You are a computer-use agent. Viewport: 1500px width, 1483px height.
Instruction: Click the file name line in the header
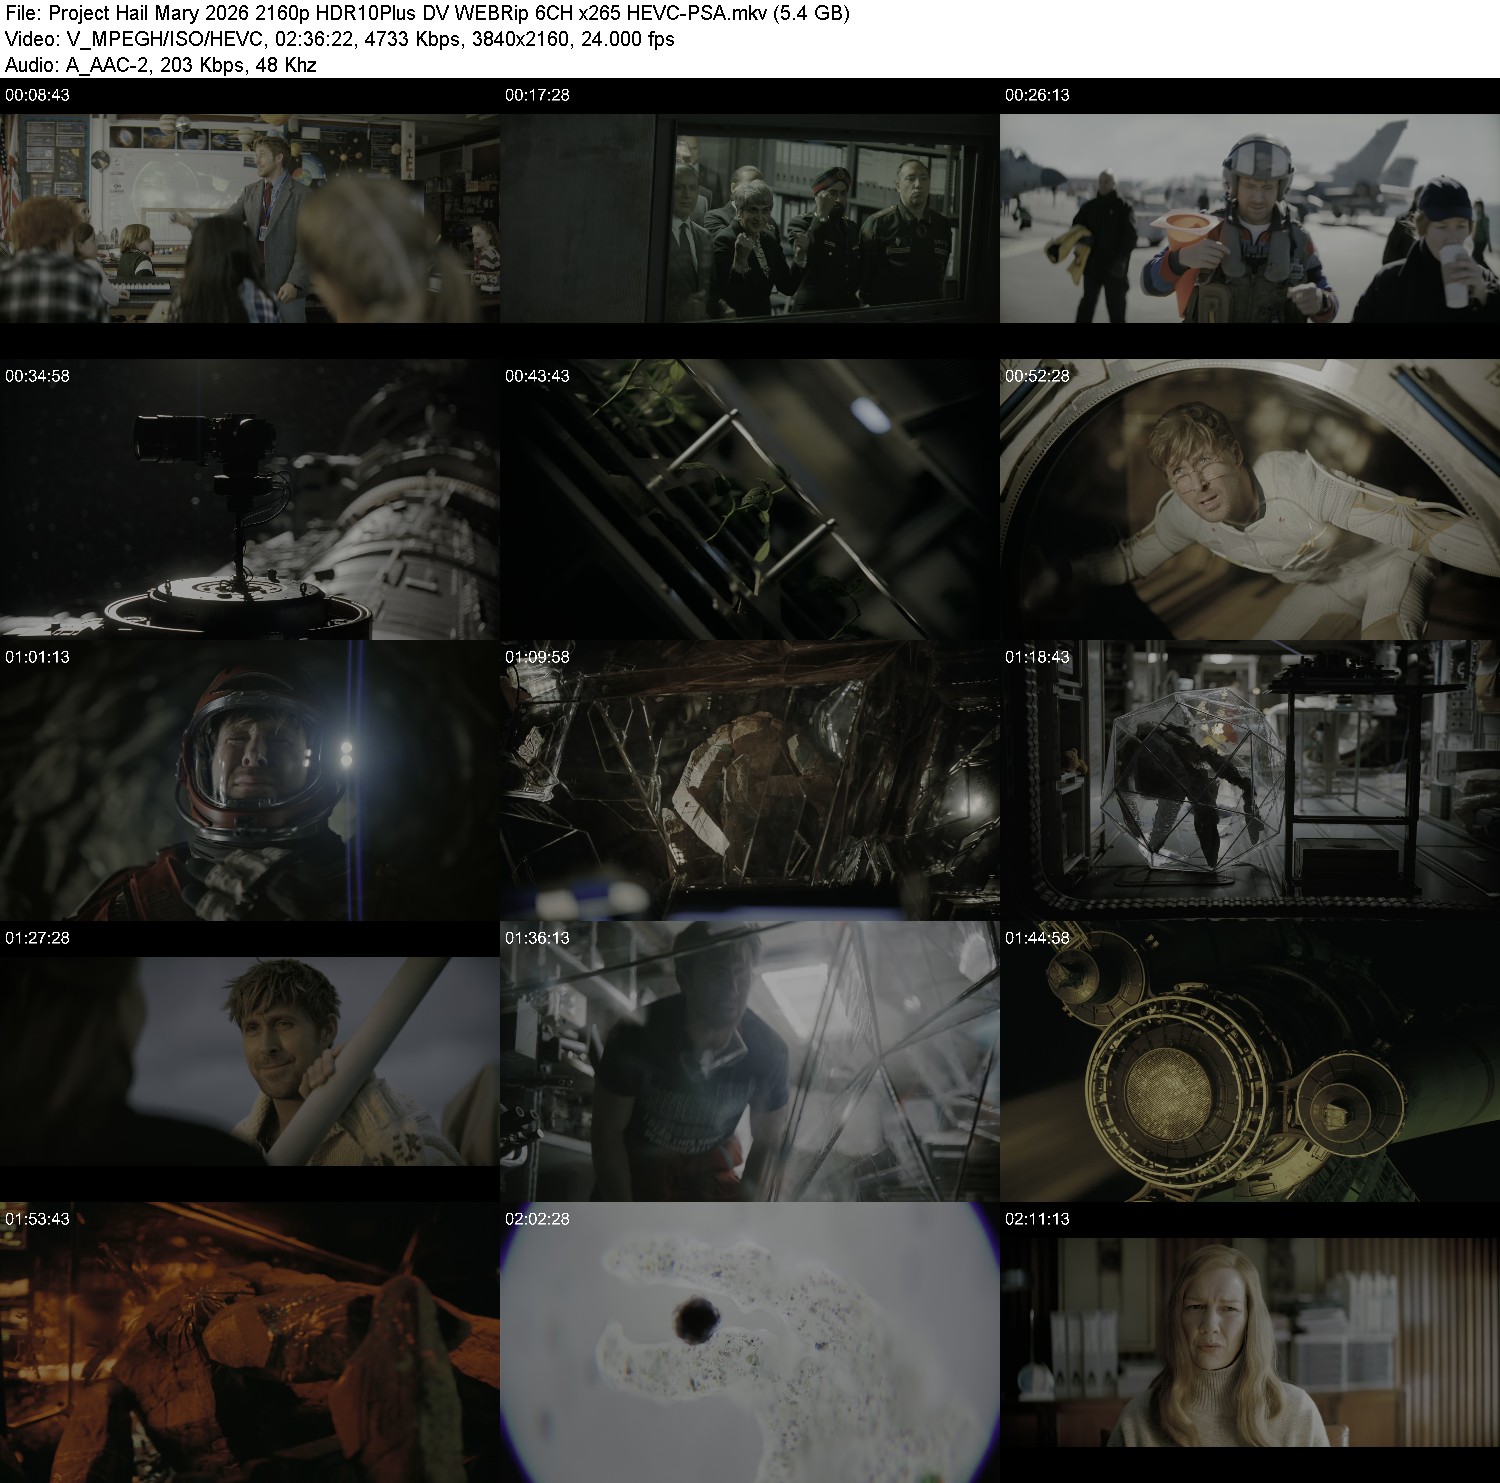point(427,14)
